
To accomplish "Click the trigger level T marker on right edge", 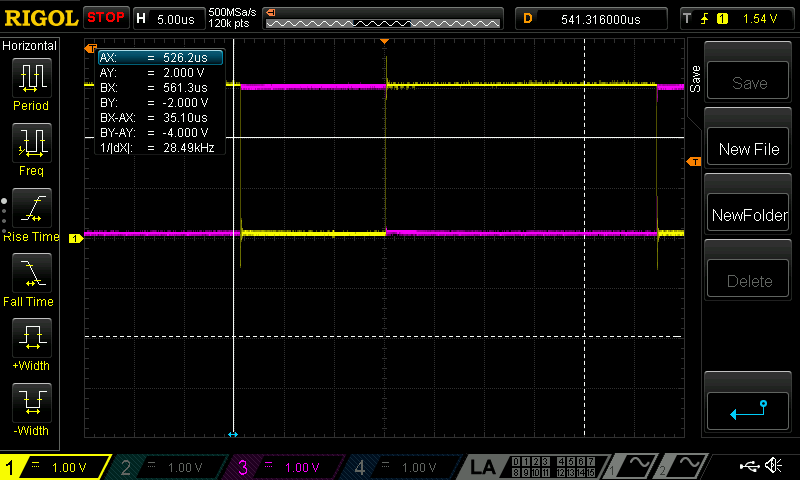I will pyautogui.click(x=694, y=162).
